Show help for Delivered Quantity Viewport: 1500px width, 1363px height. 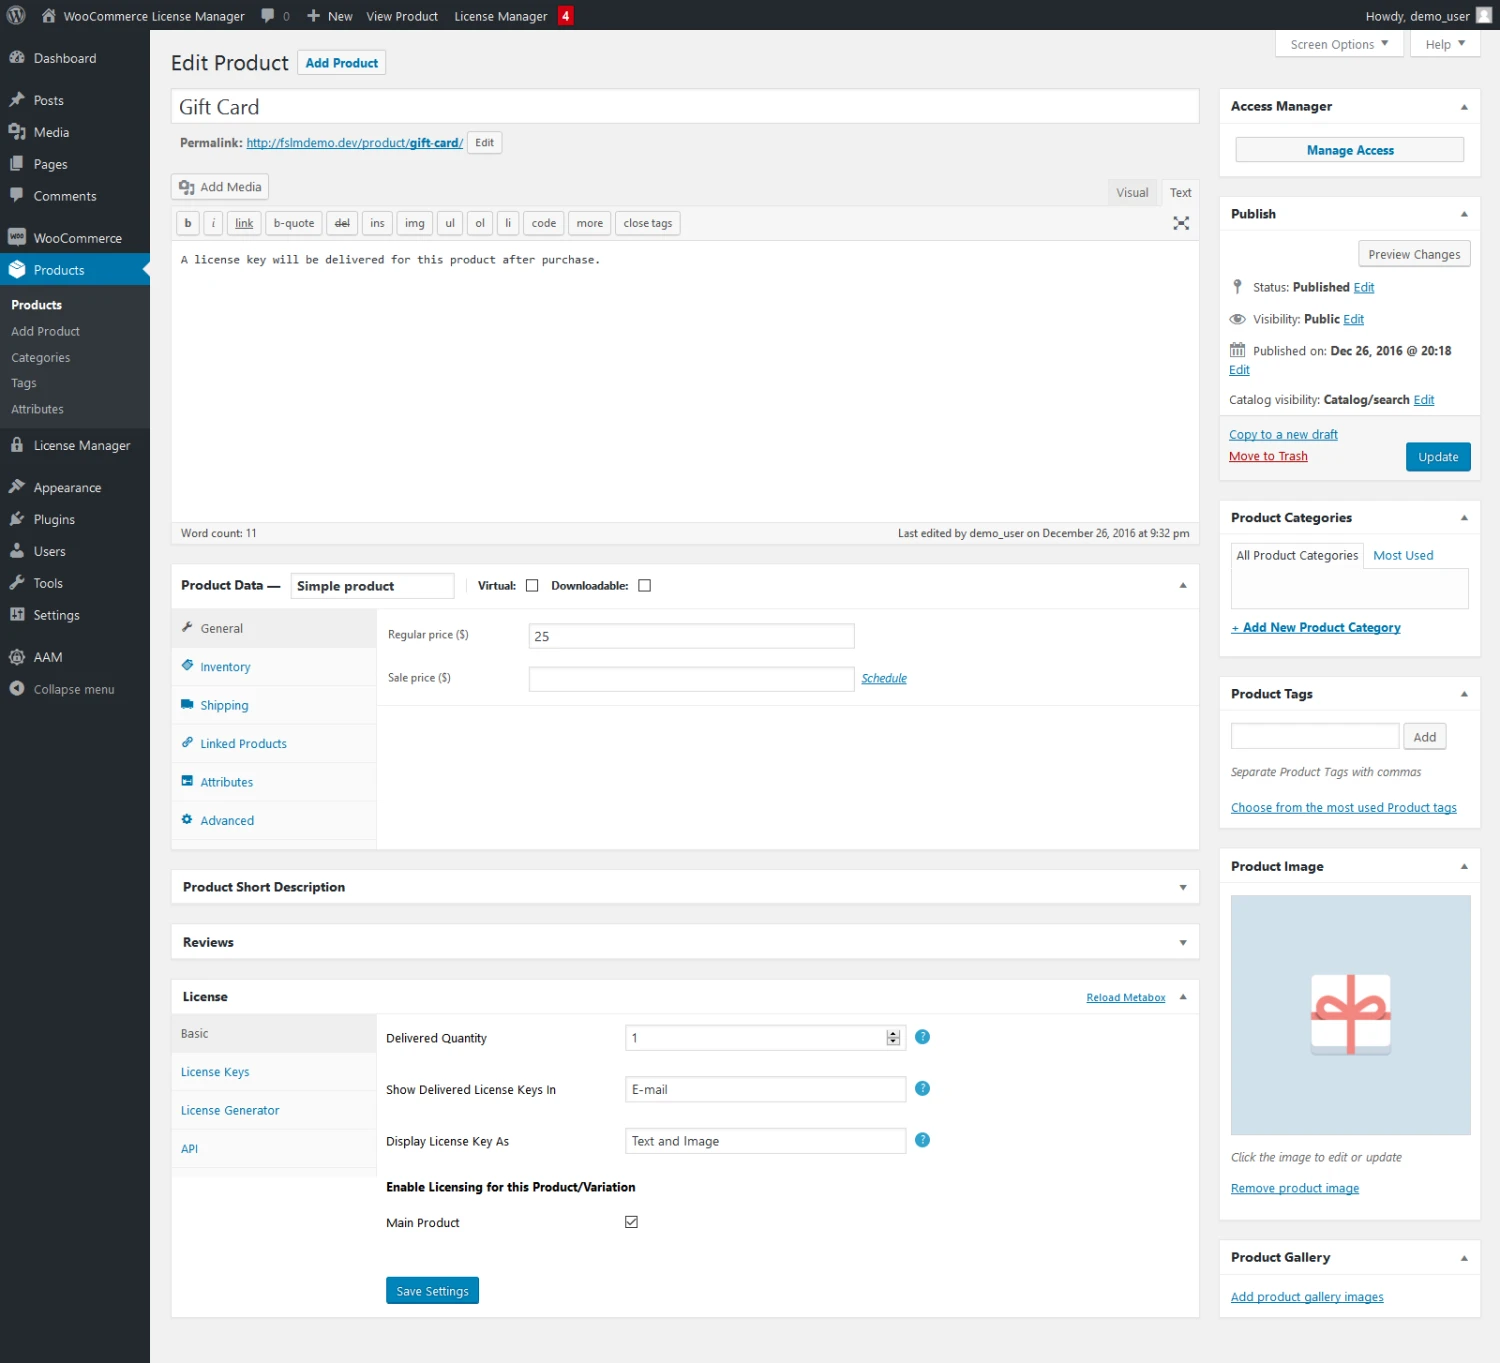click(922, 1037)
